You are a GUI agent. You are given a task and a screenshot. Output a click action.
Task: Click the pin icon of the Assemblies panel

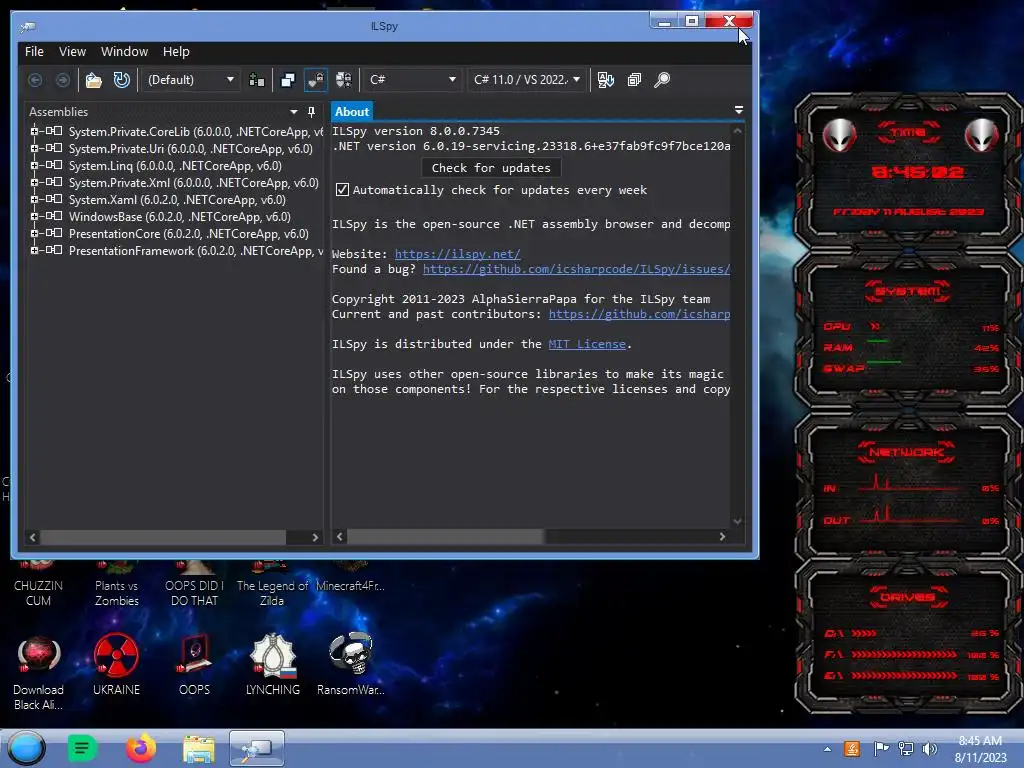click(312, 112)
